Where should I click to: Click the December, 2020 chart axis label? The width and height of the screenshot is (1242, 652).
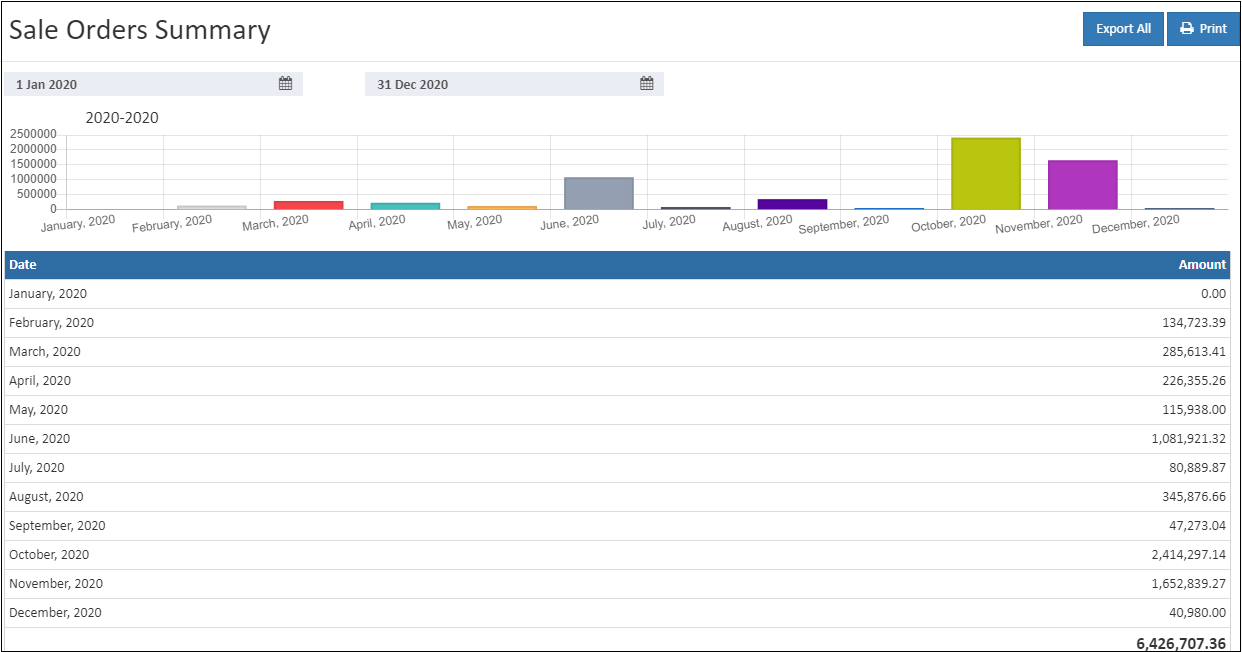click(1136, 224)
